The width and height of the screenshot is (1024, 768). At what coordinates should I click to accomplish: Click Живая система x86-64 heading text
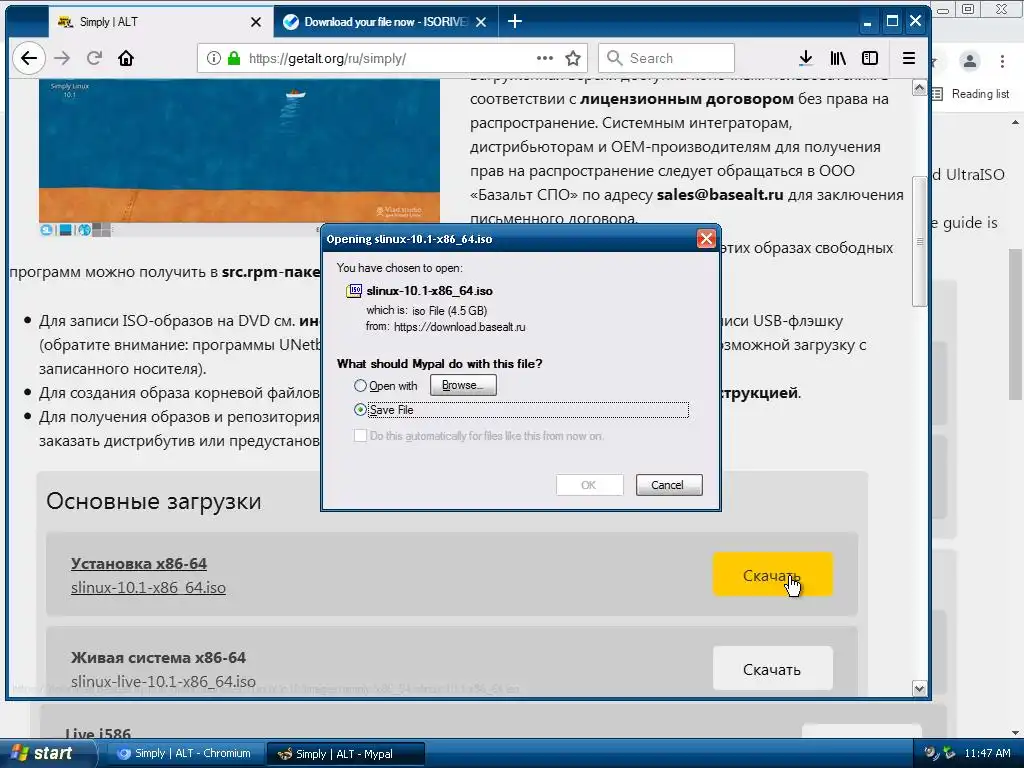point(158,658)
